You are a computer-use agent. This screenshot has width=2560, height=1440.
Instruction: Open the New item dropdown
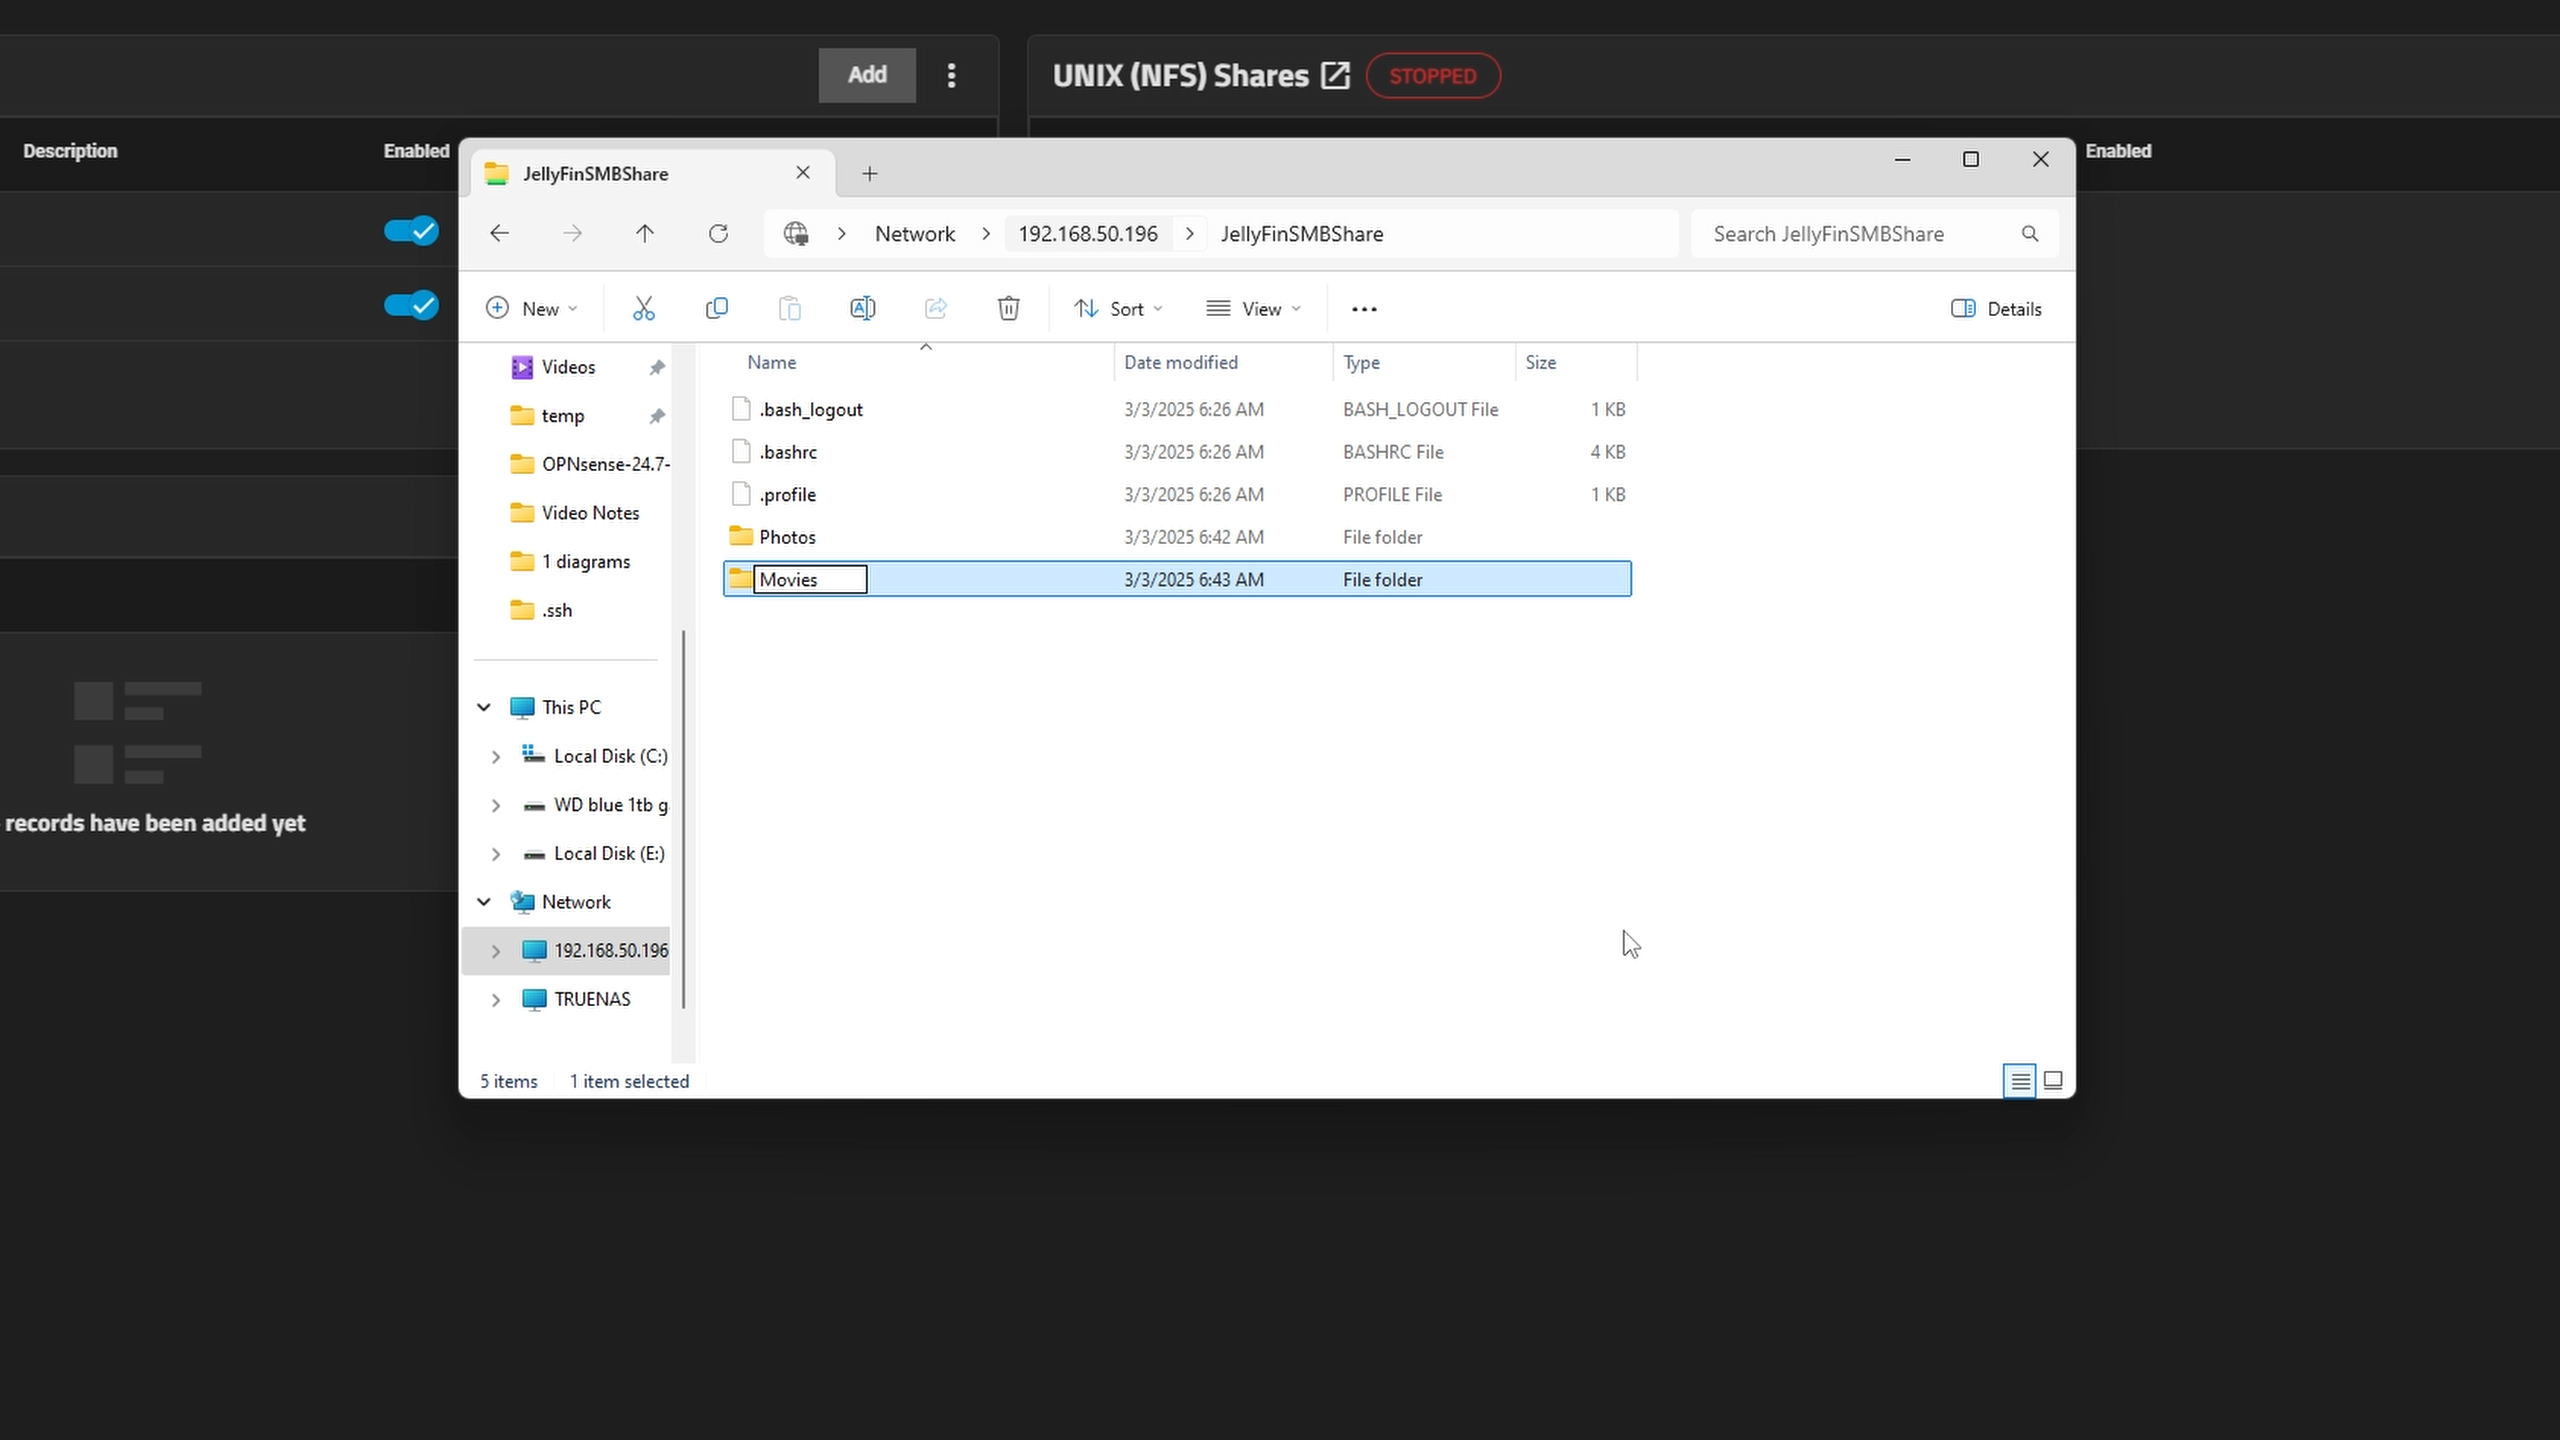[531, 309]
